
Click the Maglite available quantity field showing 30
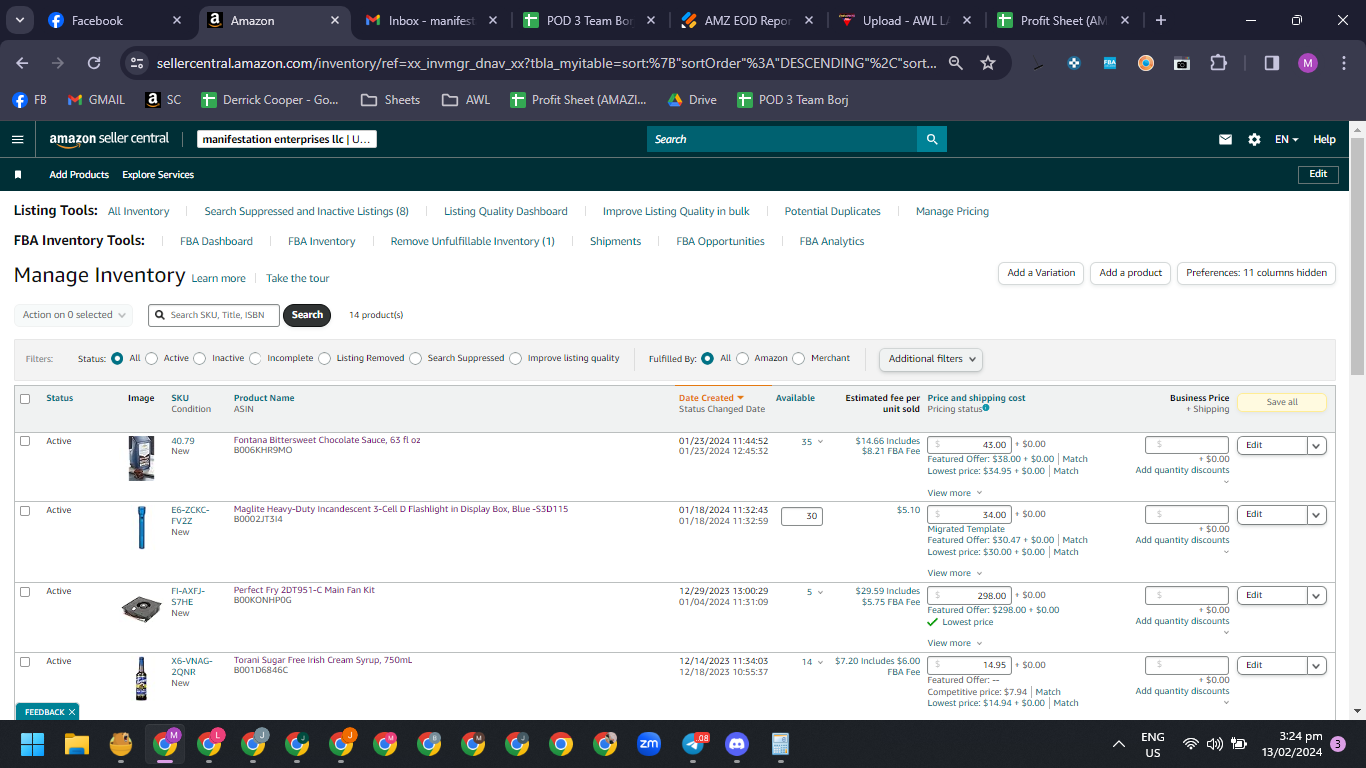tap(802, 517)
